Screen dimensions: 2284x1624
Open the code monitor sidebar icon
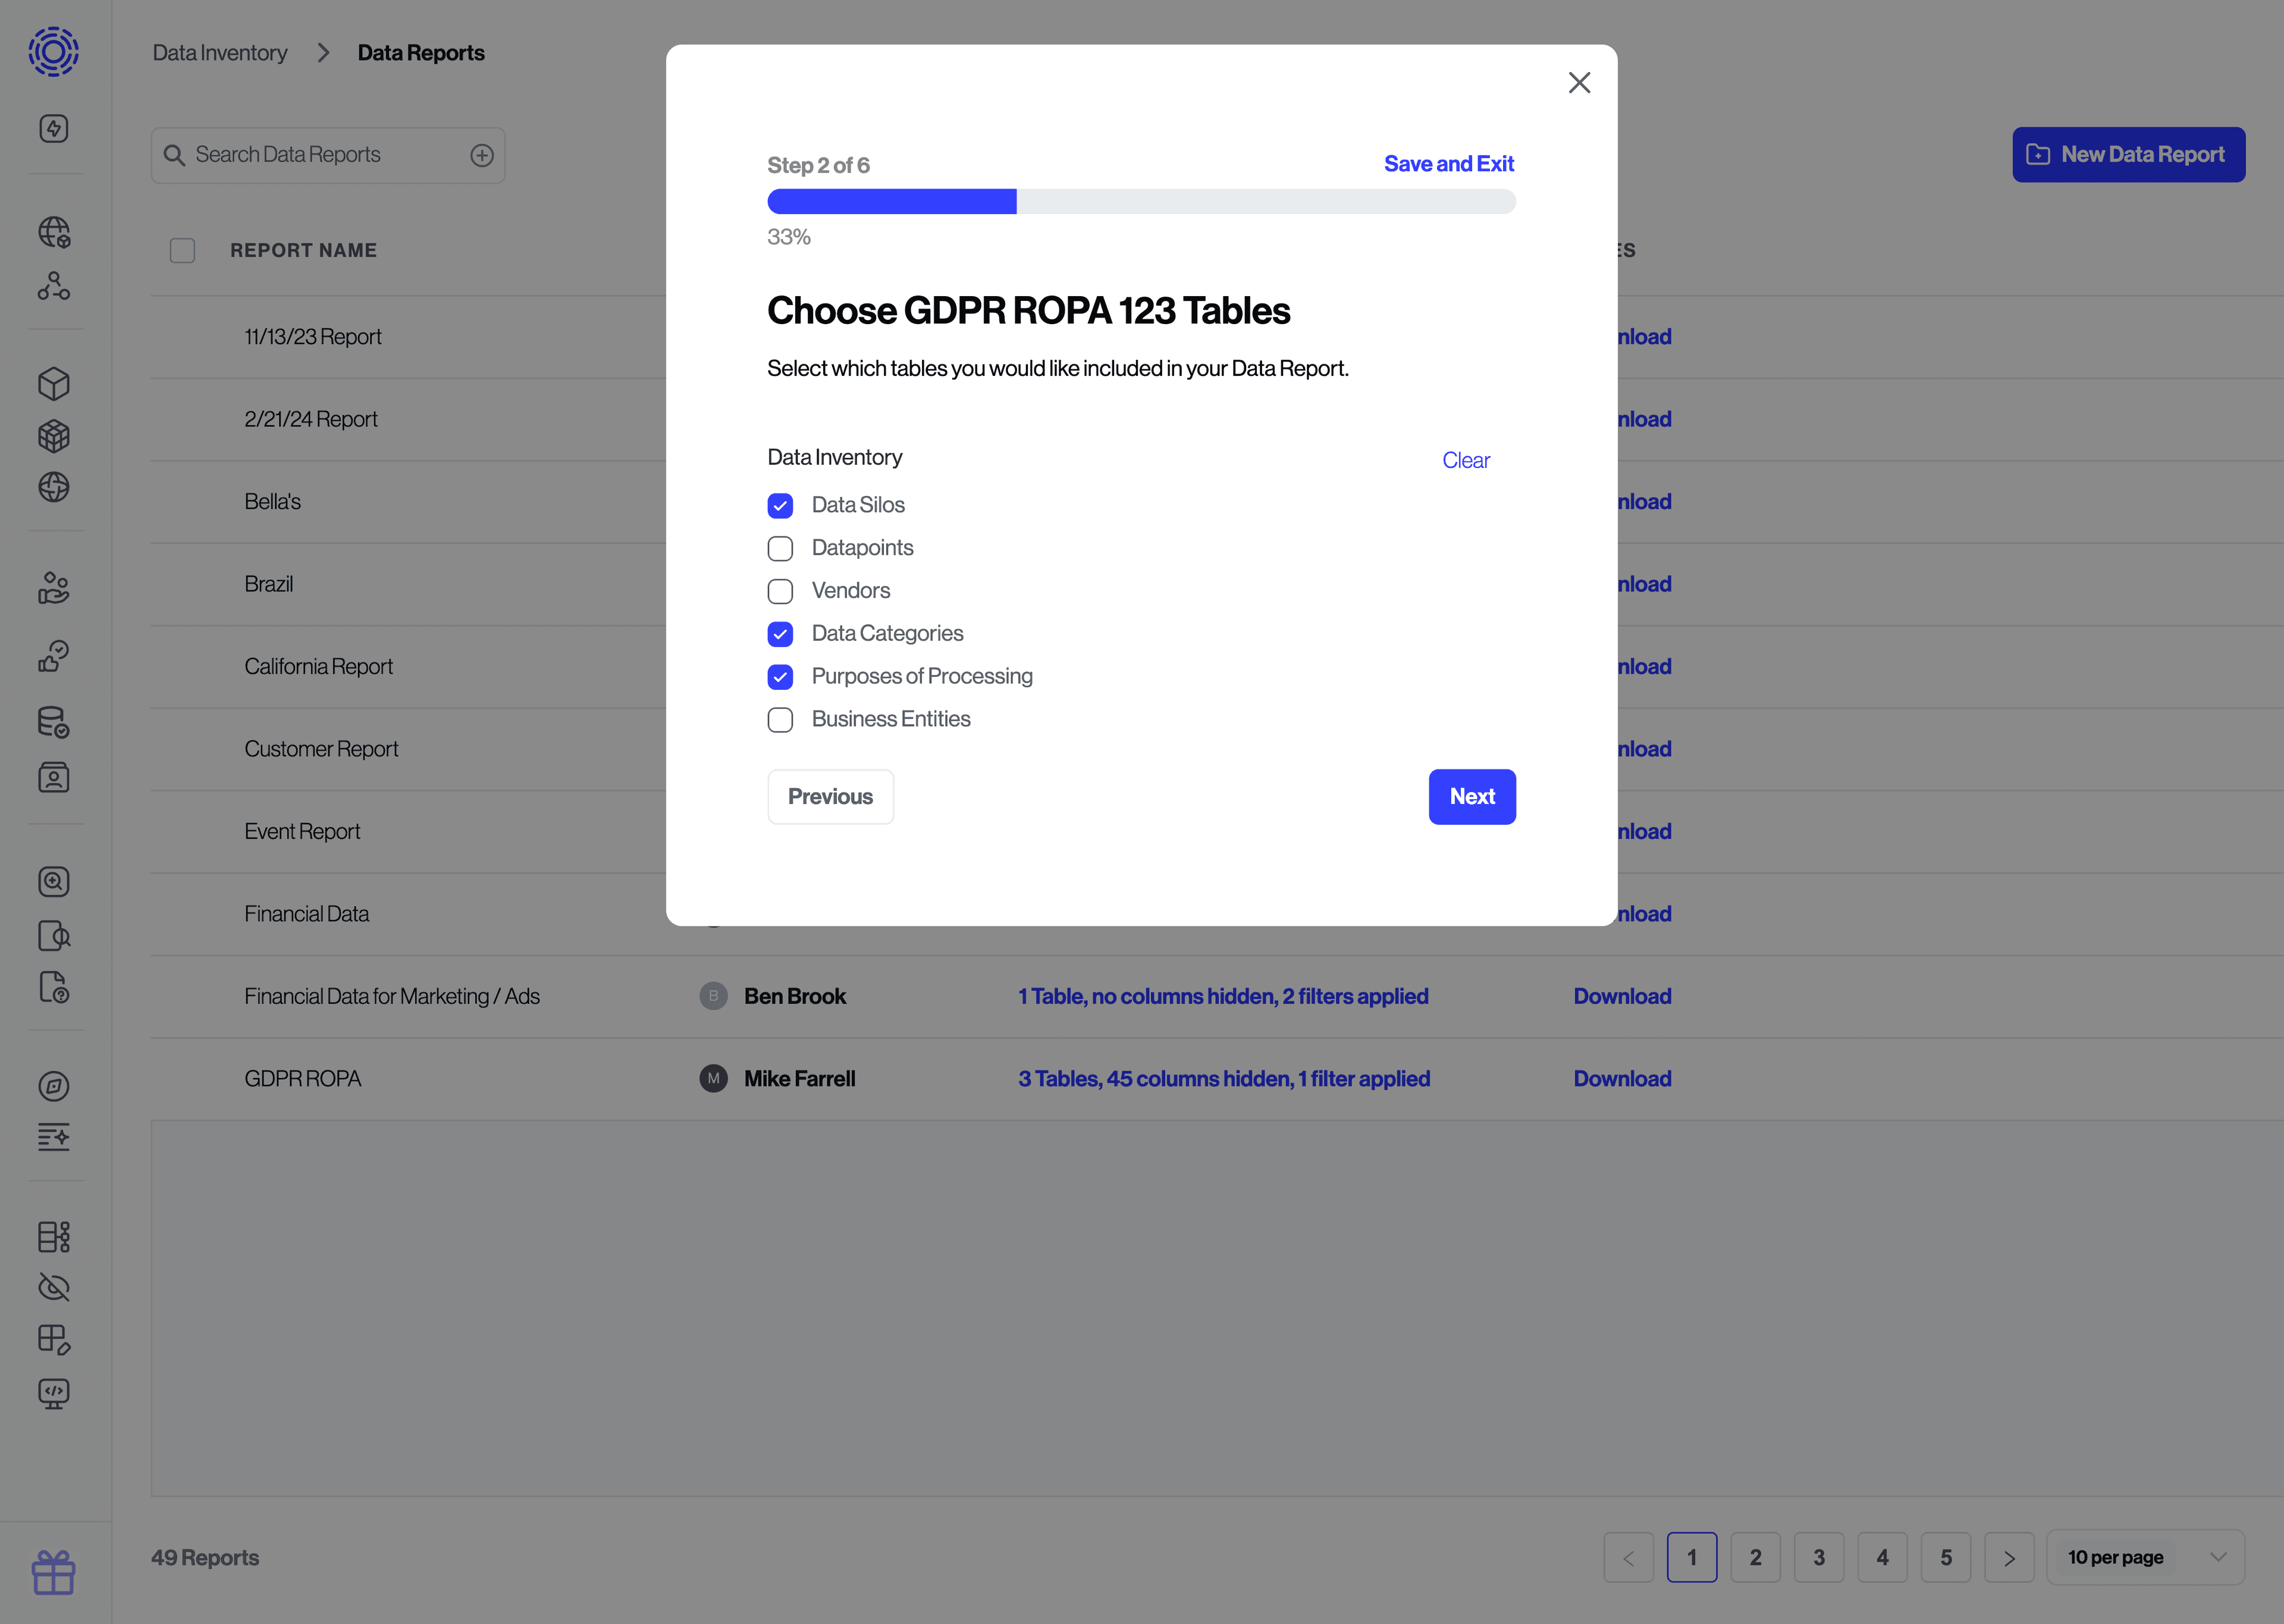[54, 1393]
